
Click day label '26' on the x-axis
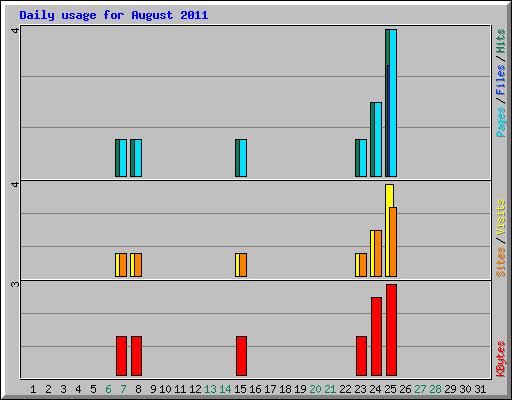405,389
